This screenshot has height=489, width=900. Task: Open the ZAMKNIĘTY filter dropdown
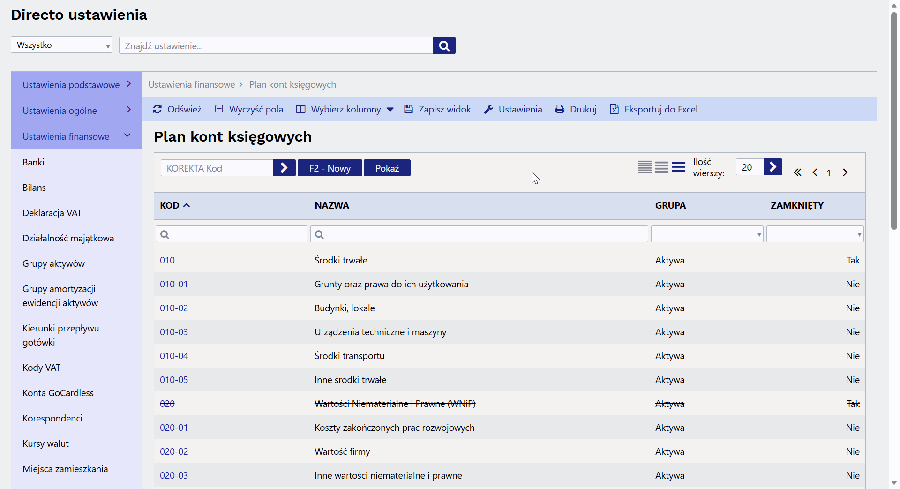[814, 234]
